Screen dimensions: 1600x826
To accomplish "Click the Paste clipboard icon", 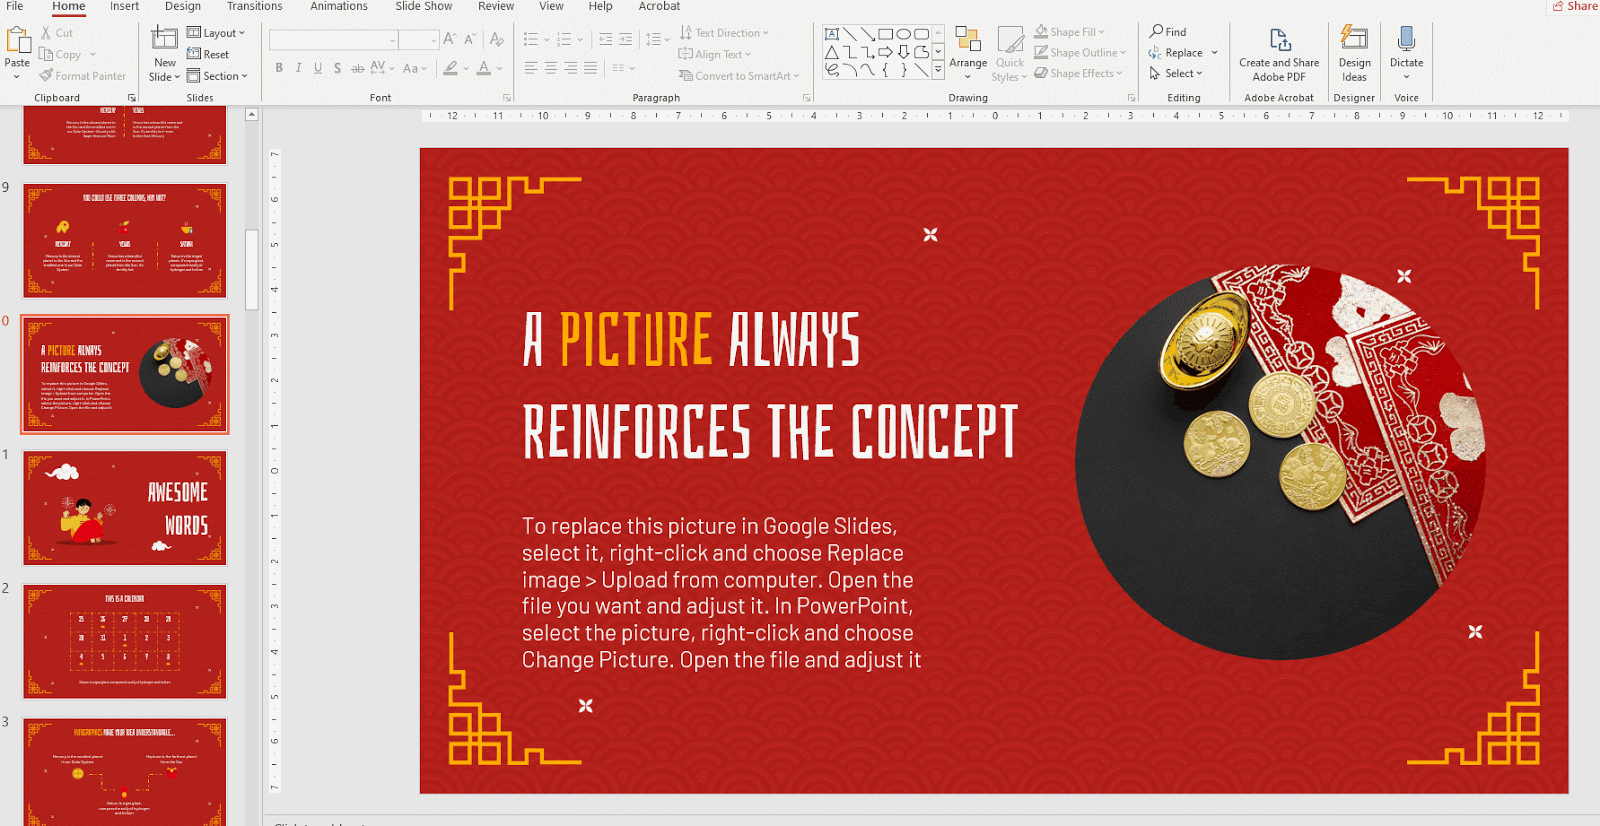I will [x=18, y=41].
